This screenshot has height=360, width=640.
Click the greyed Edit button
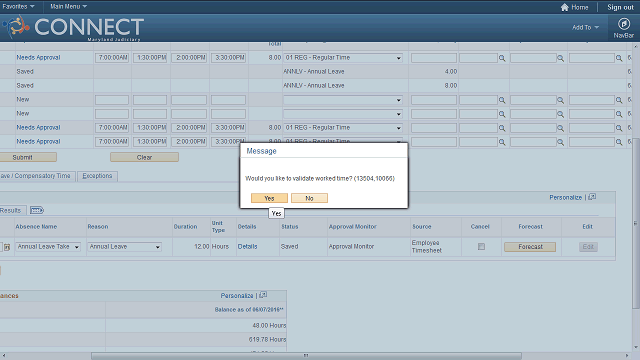(x=588, y=247)
